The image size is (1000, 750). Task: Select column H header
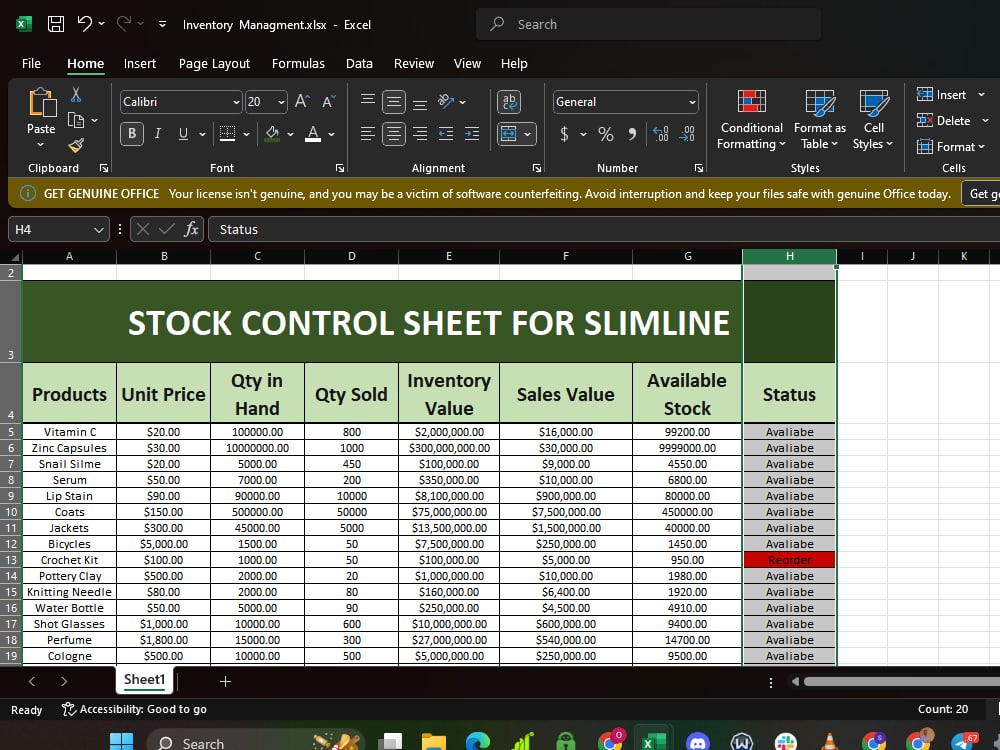[789, 256]
